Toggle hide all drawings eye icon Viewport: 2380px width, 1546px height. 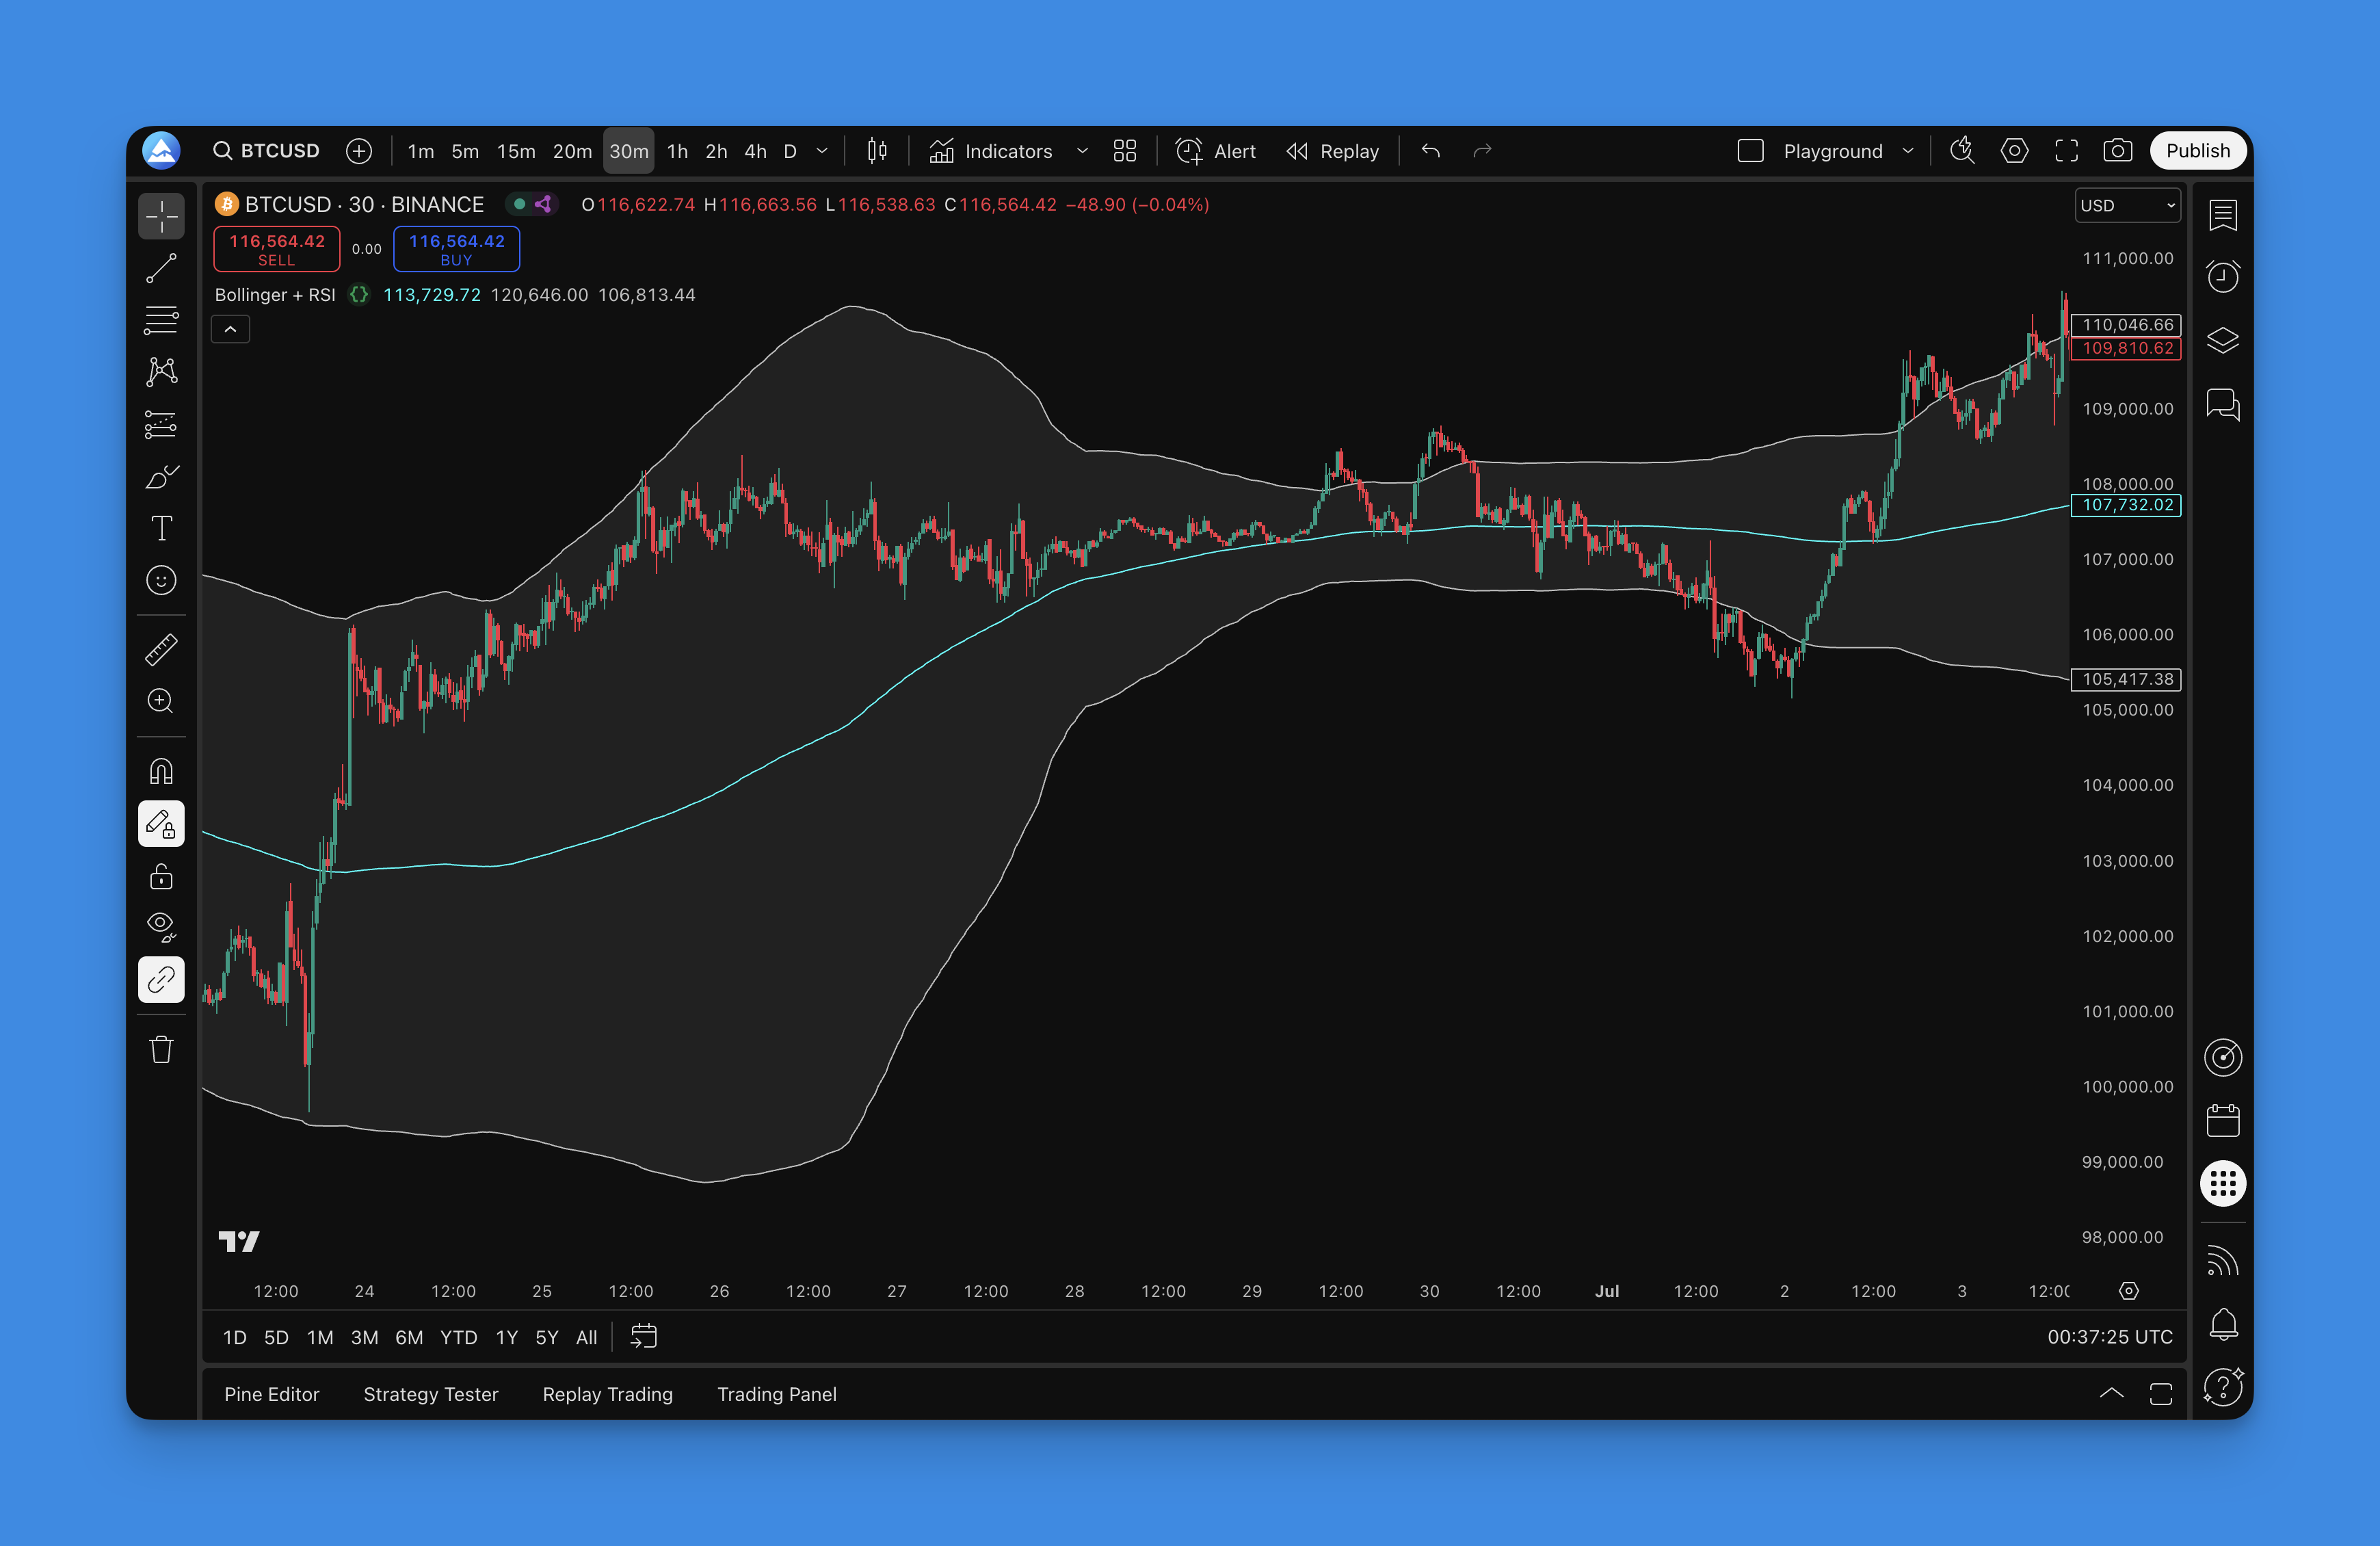tap(161, 927)
